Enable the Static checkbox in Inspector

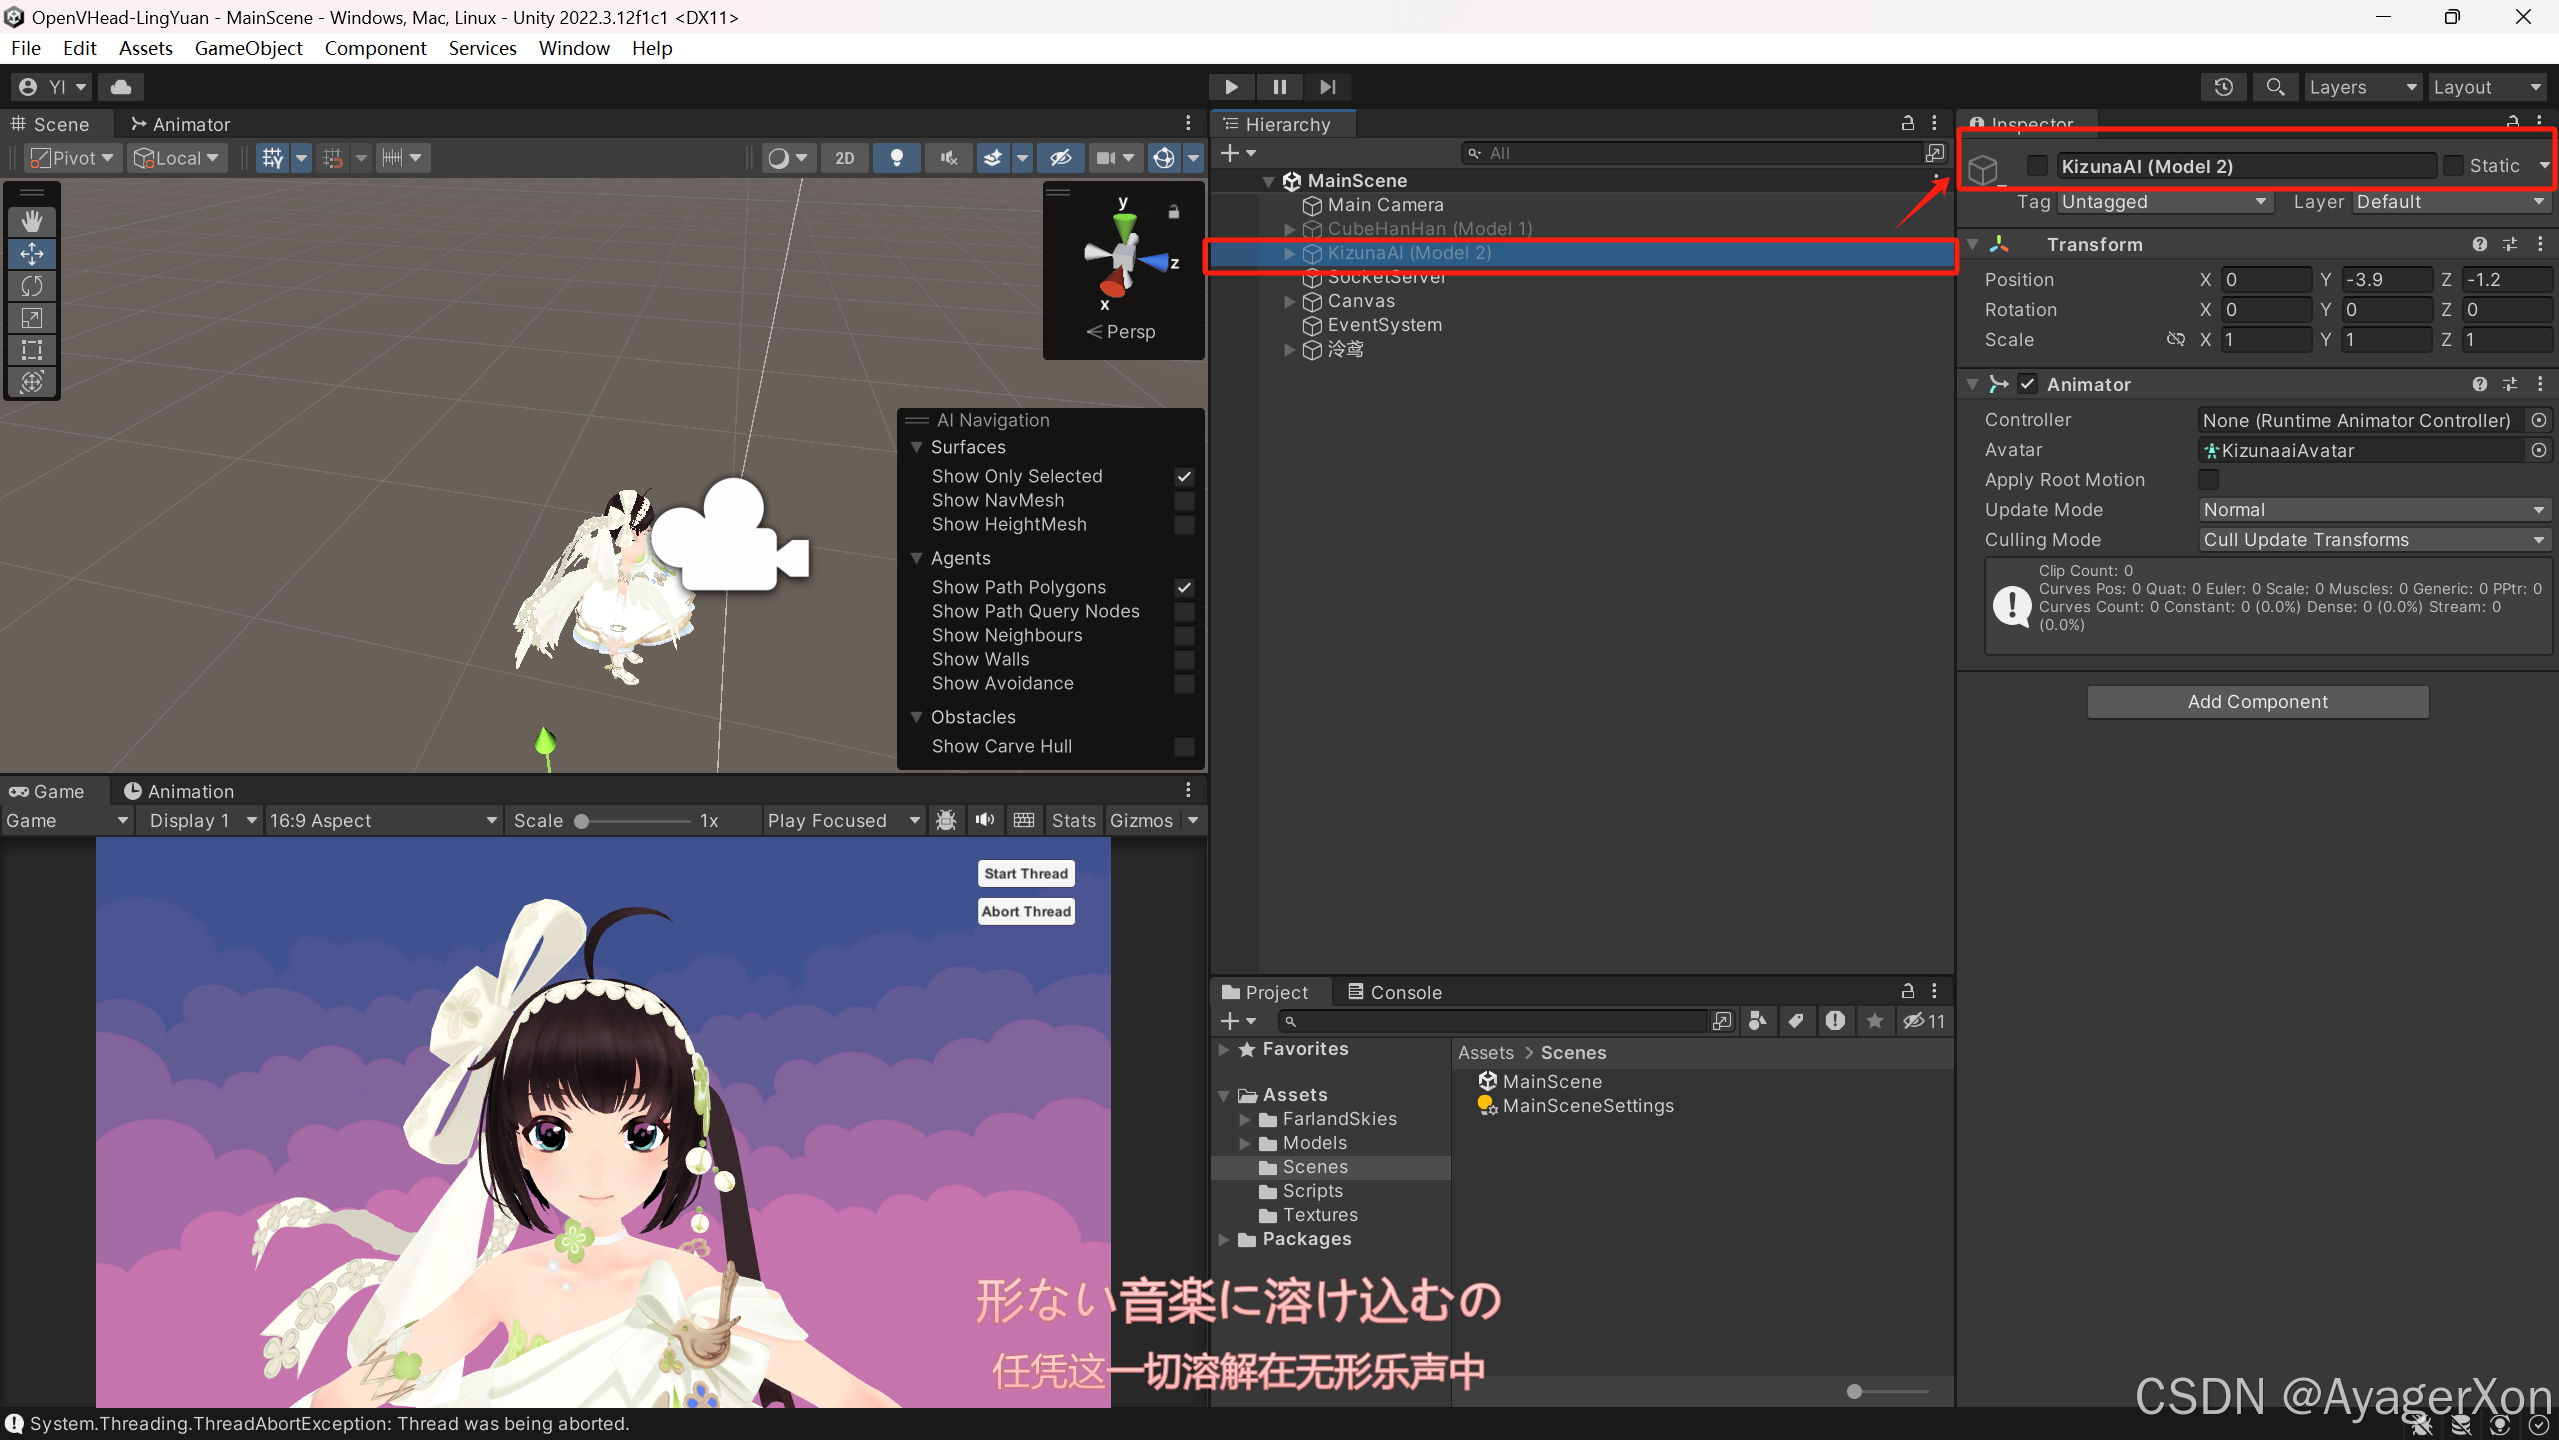click(x=2453, y=166)
